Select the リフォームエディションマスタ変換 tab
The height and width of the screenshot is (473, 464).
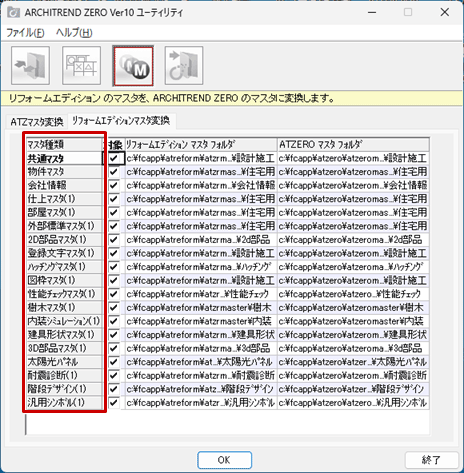pos(121,121)
